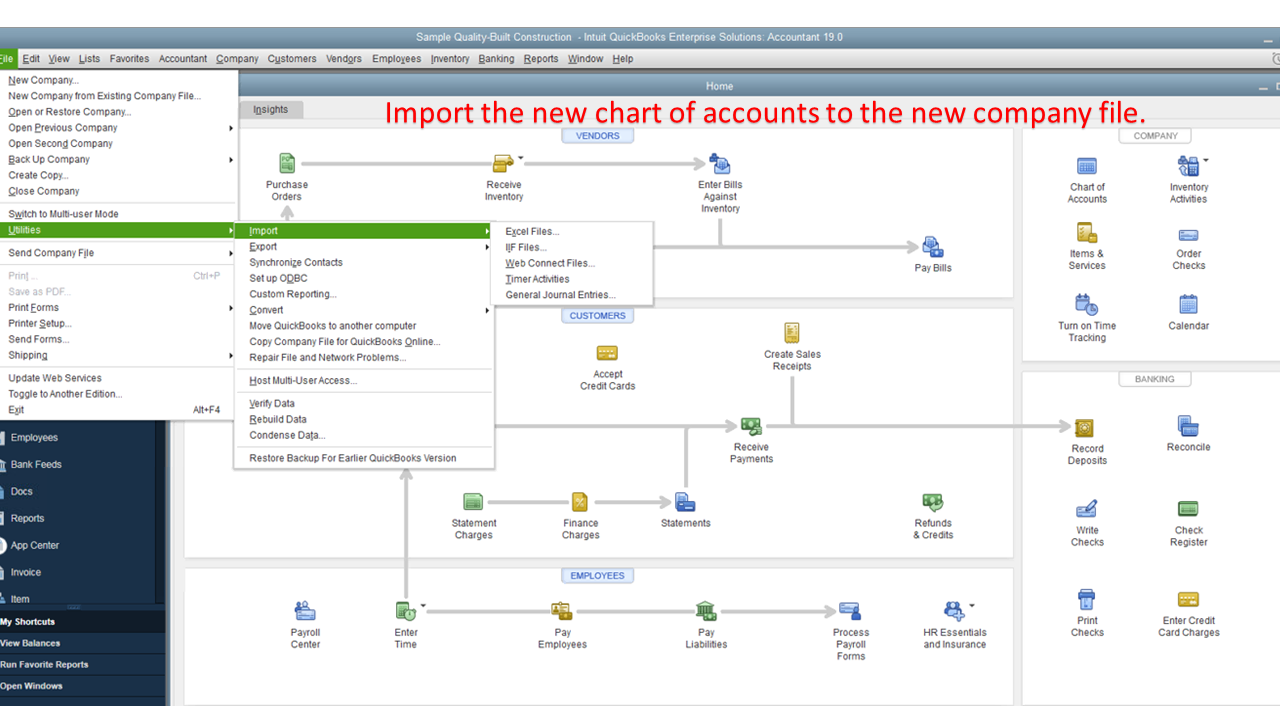The width and height of the screenshot is (1280, 720).
Task: Expand the Open Previous Company submenu
Action: (119, 128)
